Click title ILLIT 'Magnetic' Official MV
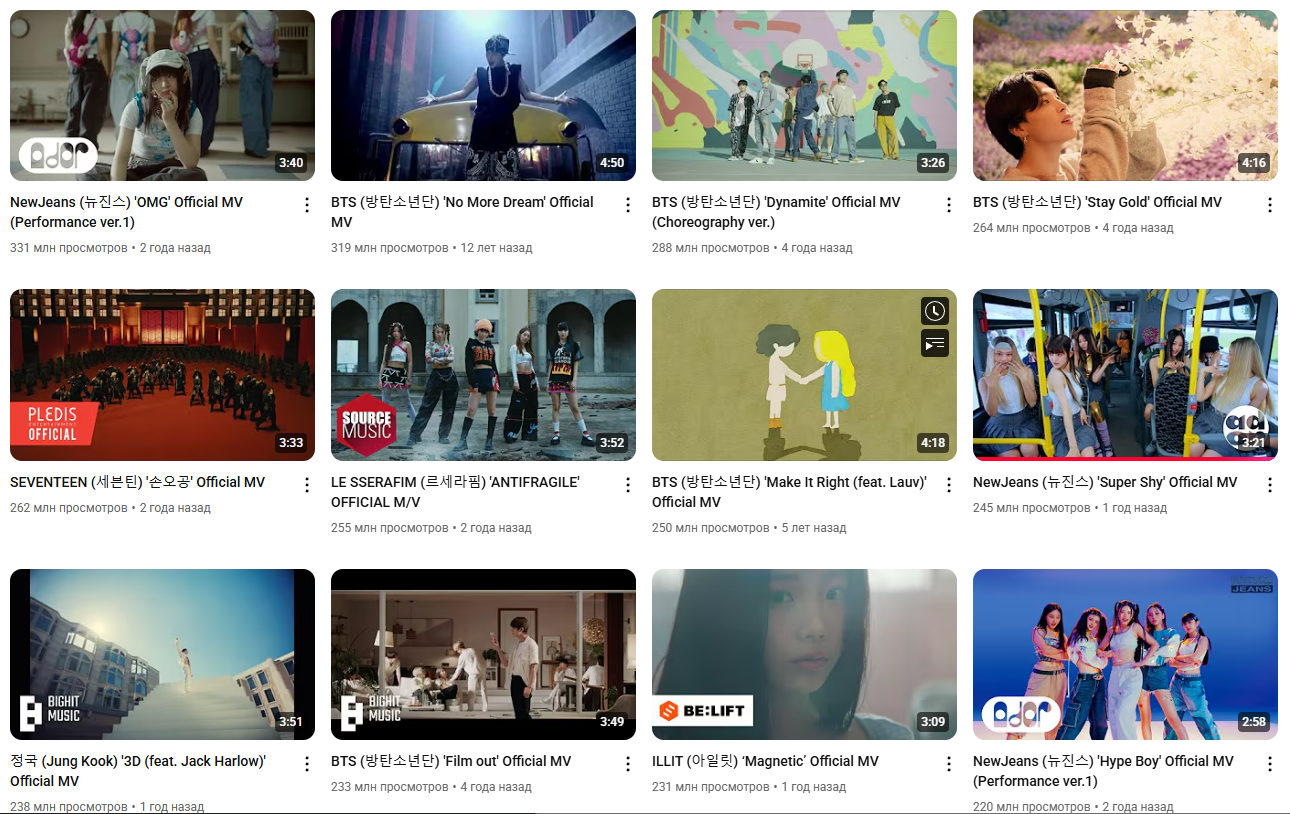1290x814 pixels. 765,761
